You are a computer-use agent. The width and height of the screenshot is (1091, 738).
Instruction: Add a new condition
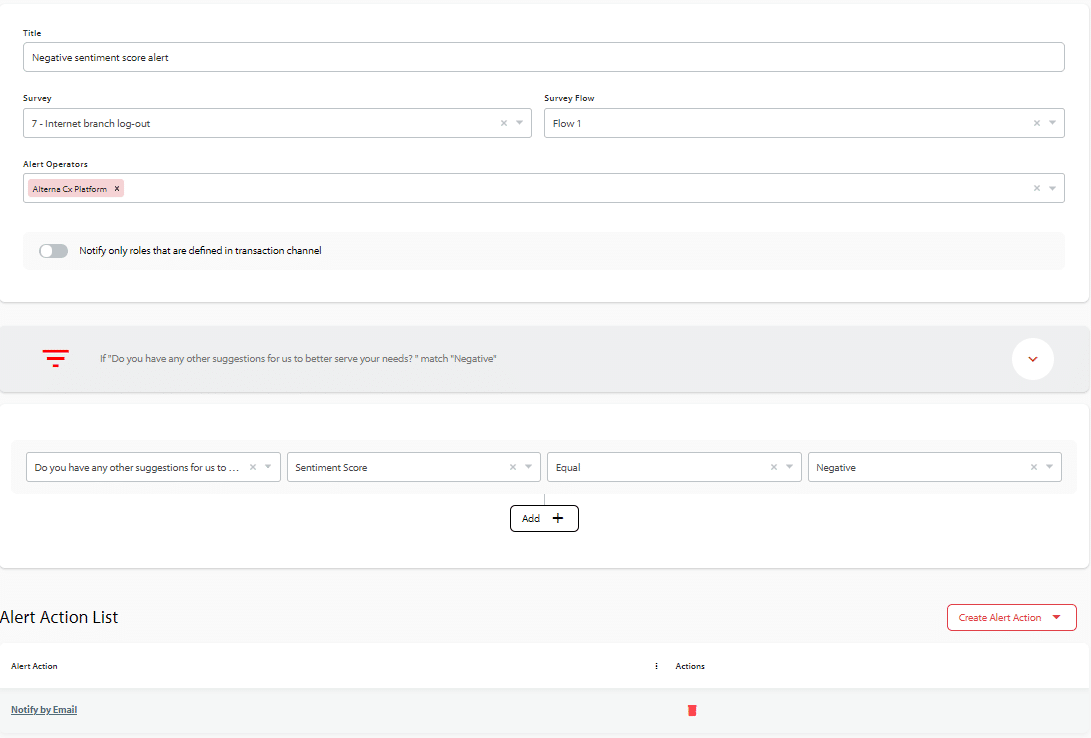pos(544,519)
